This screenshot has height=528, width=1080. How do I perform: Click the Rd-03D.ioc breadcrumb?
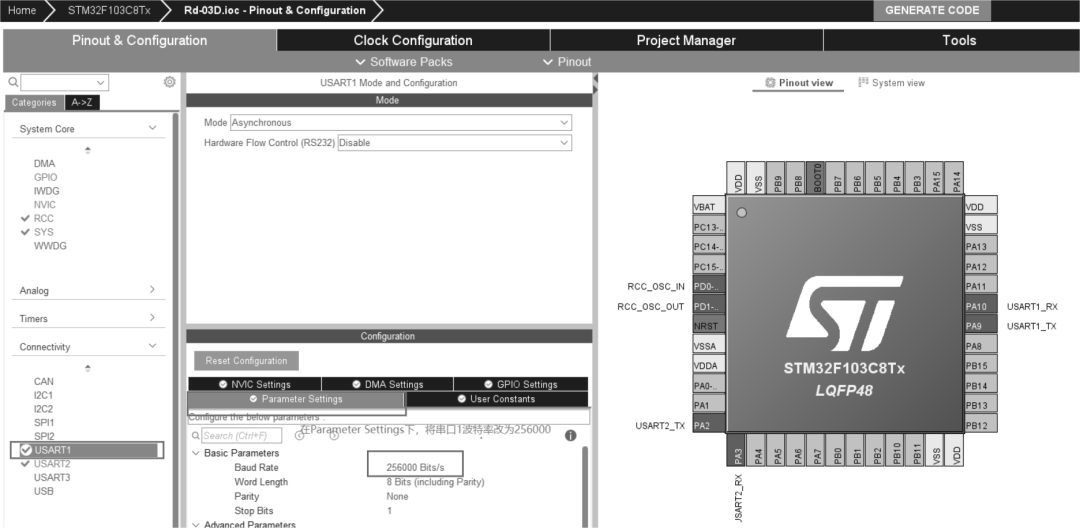pyautogui.click(x=275, y=10)
